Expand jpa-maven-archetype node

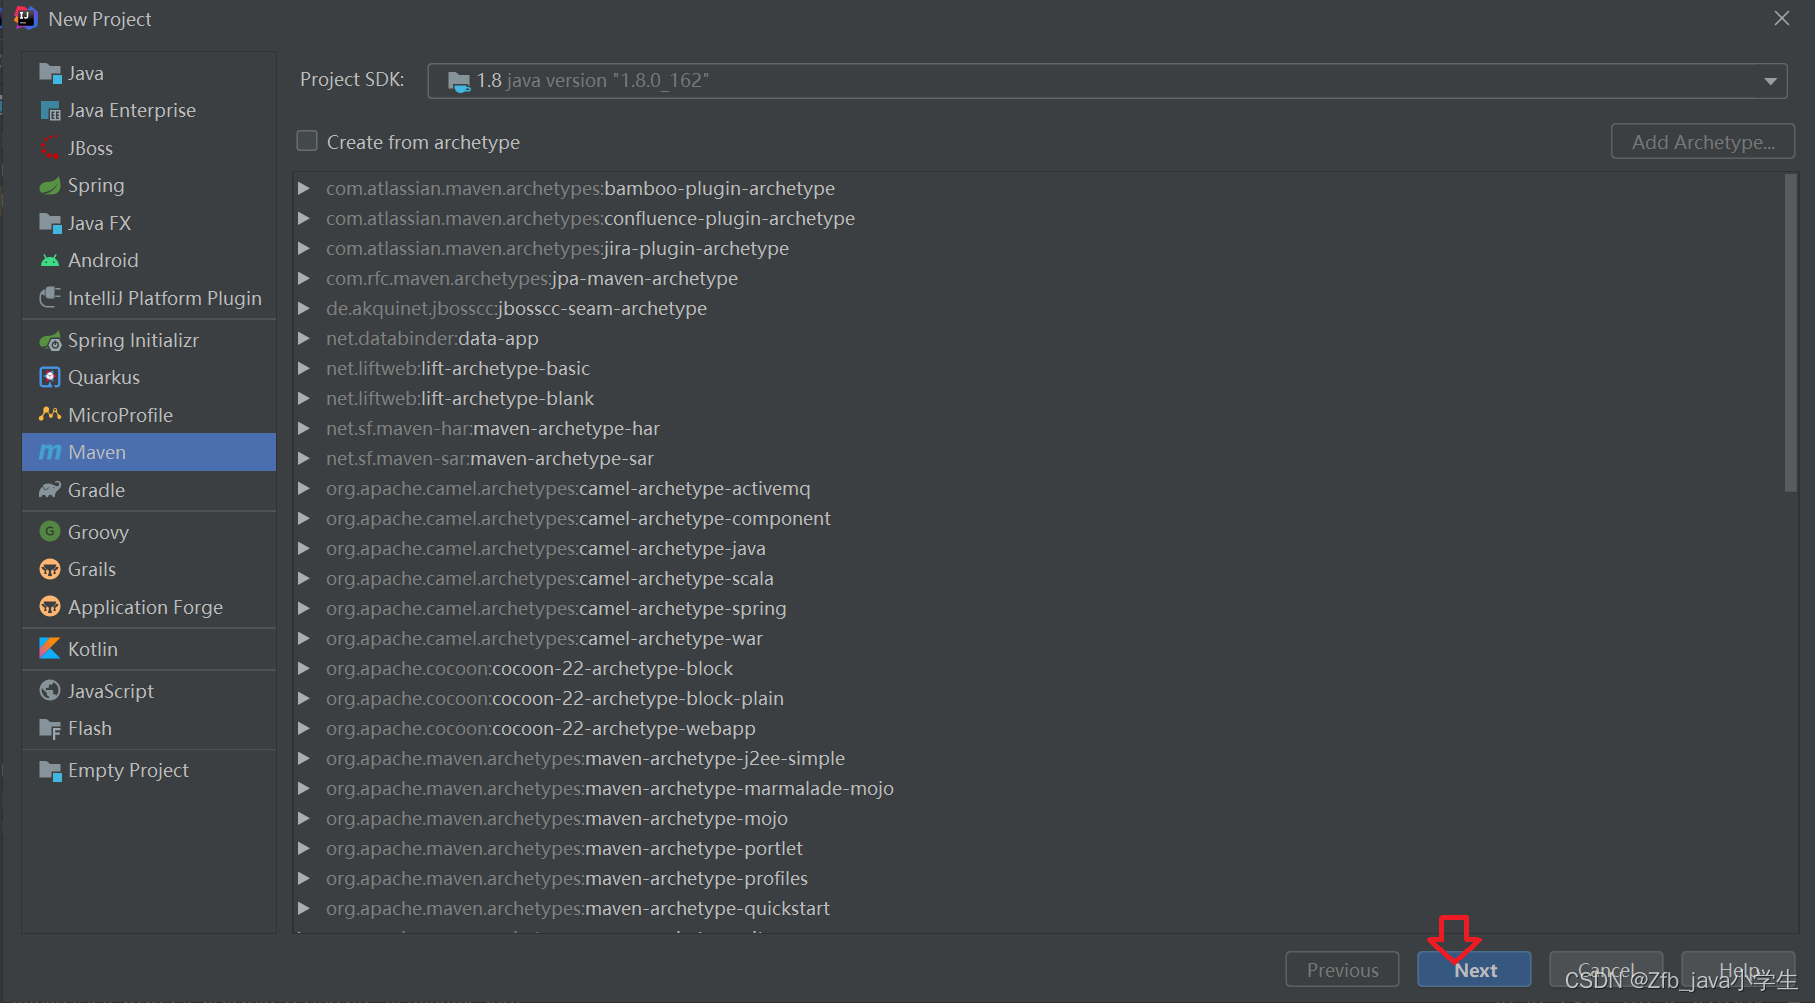(304, 278)
